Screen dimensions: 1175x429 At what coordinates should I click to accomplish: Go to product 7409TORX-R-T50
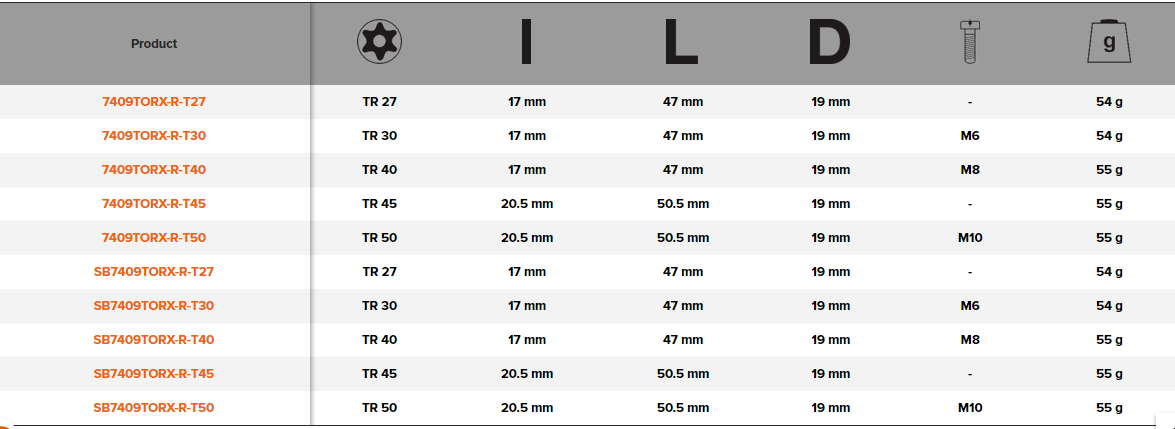[x=154, y=238]
